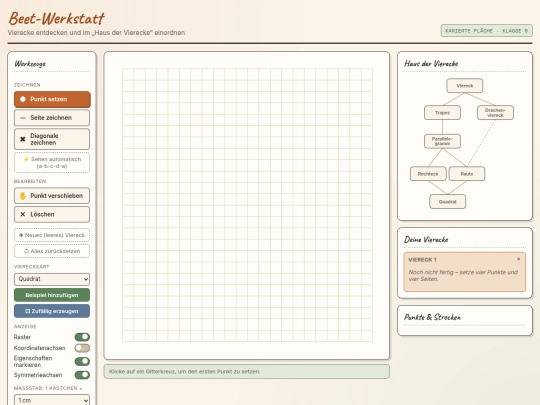Select the Punkt verschieben tool
540x405 pixels.
[52, 196]
